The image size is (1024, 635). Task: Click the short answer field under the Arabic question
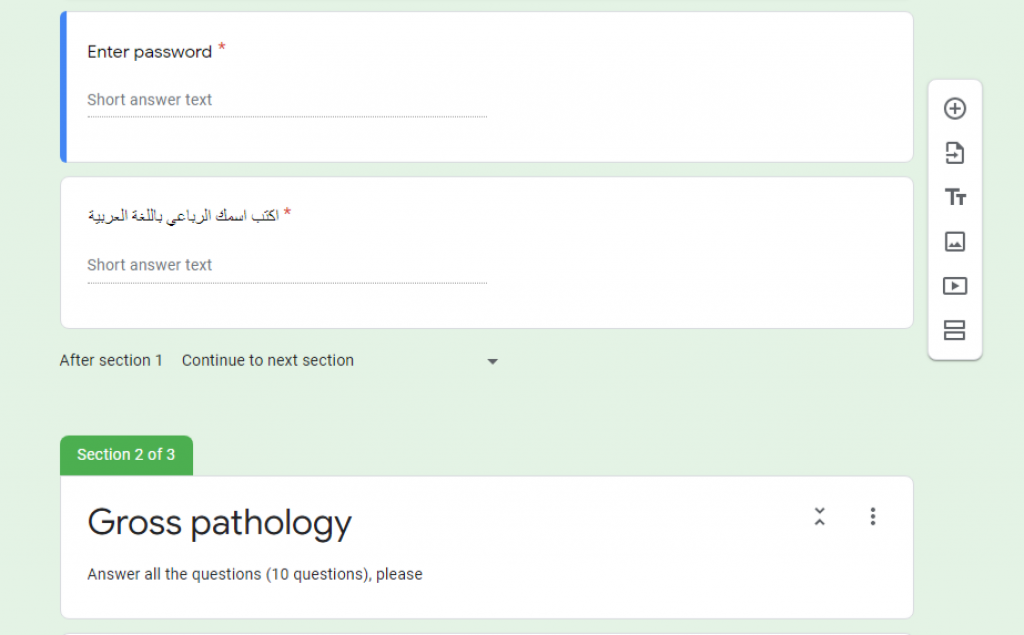click(x=286, y=265)
